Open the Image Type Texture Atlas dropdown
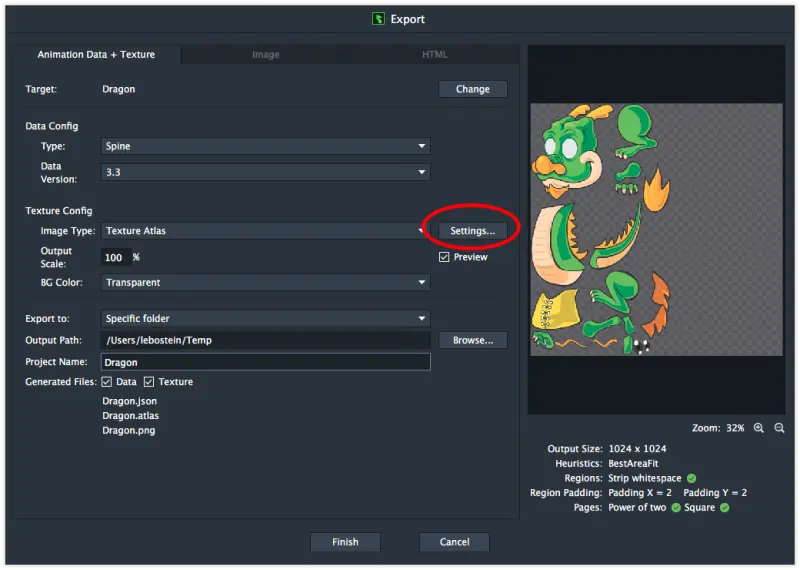The image size is (800, 570). [x=266, y=231]
